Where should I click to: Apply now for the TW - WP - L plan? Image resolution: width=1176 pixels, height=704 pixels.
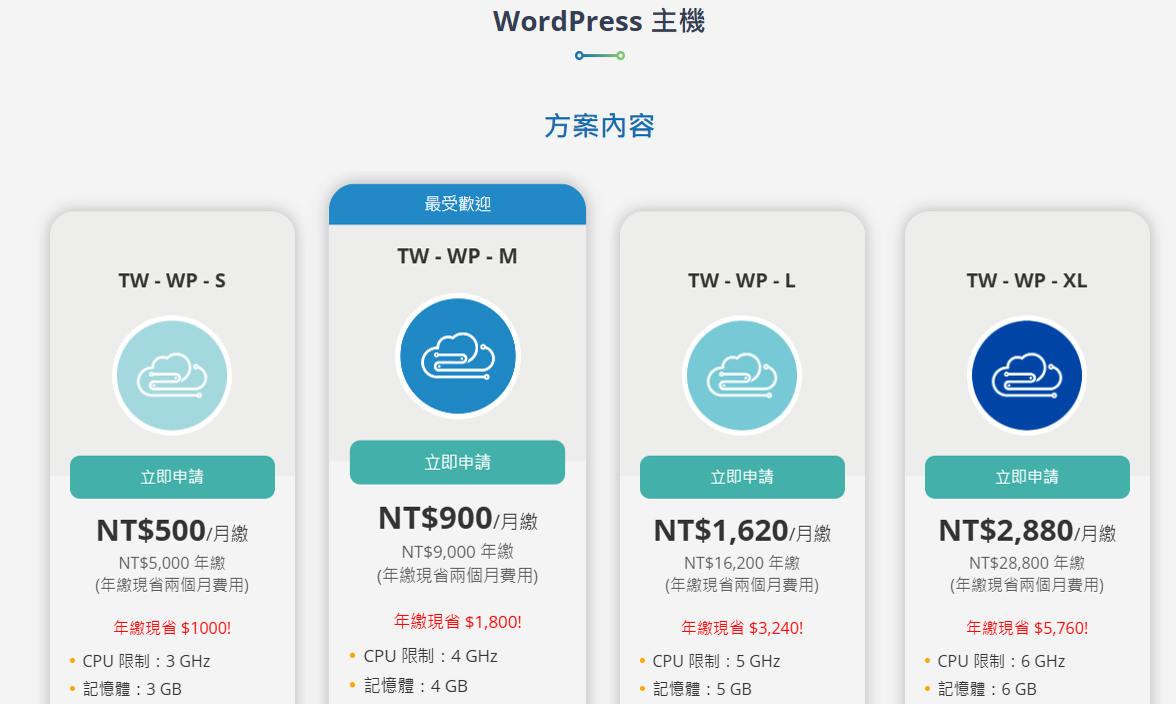coord(742,477)
